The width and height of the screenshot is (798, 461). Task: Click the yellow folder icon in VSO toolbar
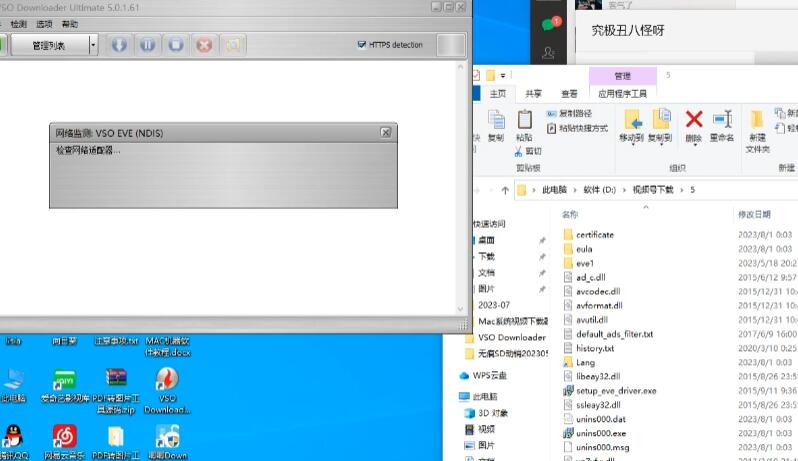tap(233, 45)
